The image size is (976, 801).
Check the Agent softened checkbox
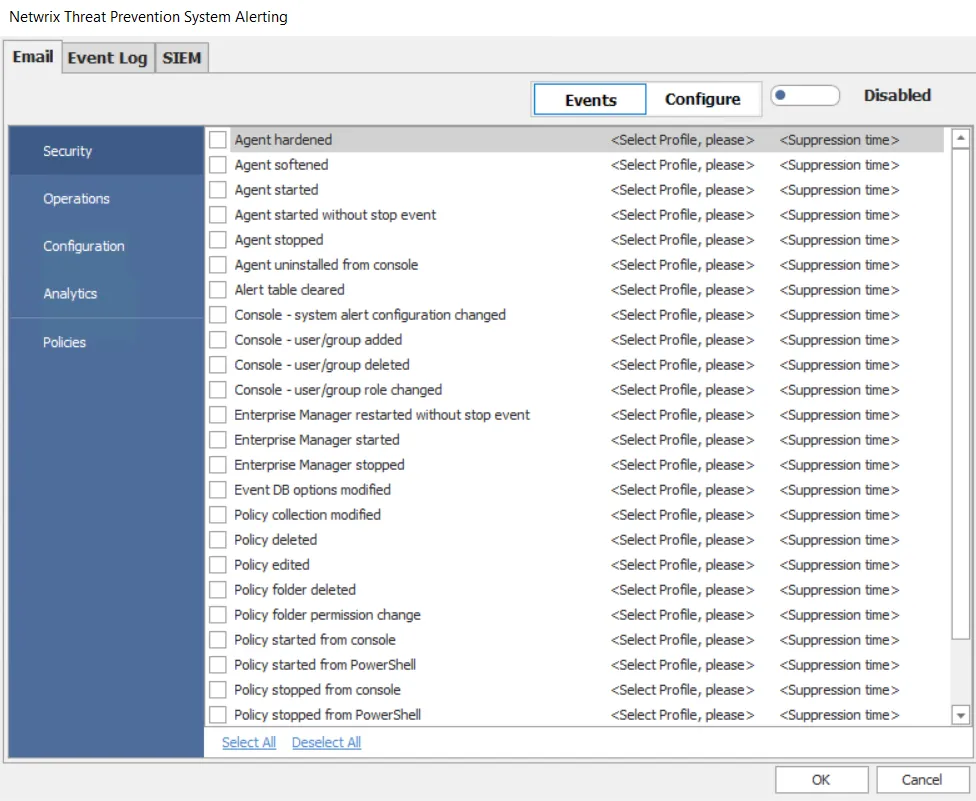pyautogui.click(x=217, y=165)
